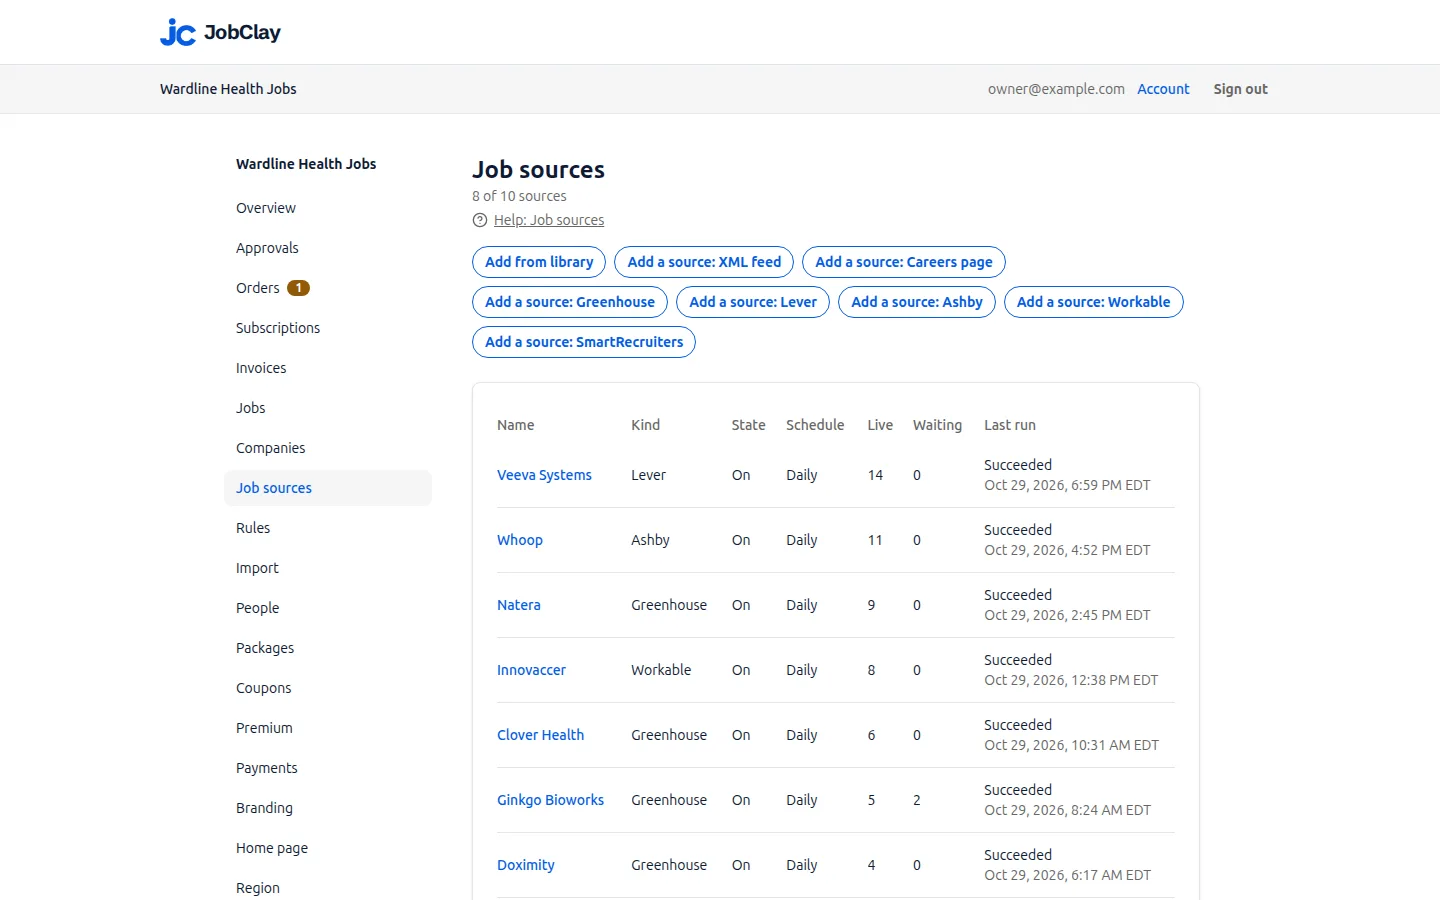Open the Ginkgo Bioworks source

coord(550,800)
